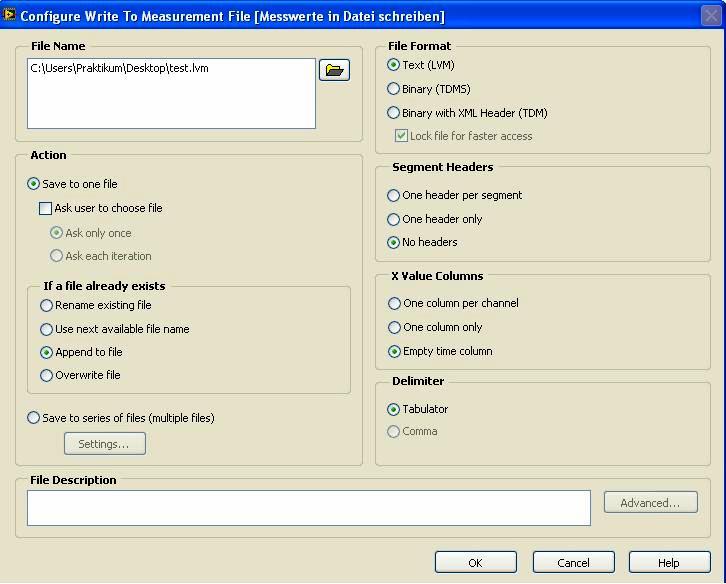Open the folder browse icon next to File Name
The image size is (726, 584).
pos(334,70)
